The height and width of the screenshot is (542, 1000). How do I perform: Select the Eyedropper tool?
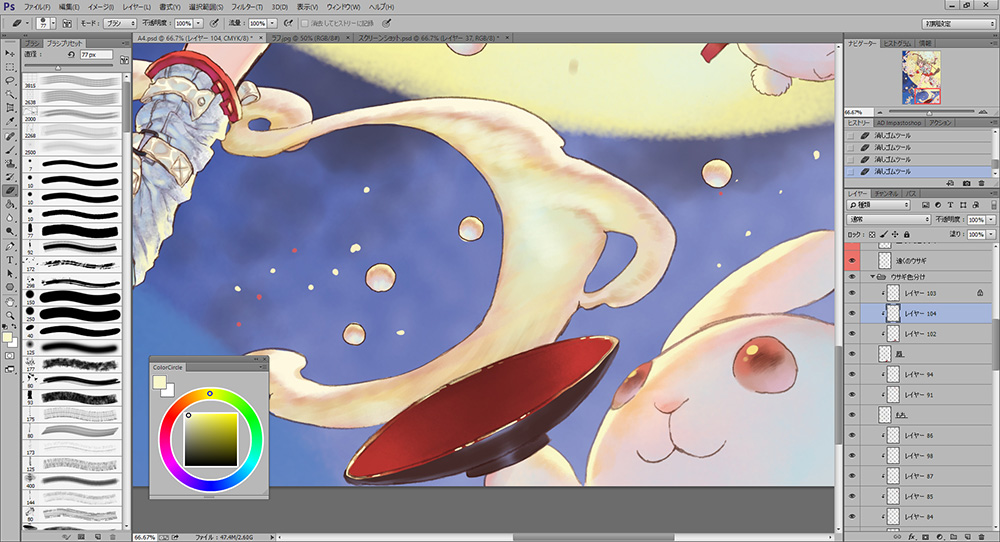point(10,121)
